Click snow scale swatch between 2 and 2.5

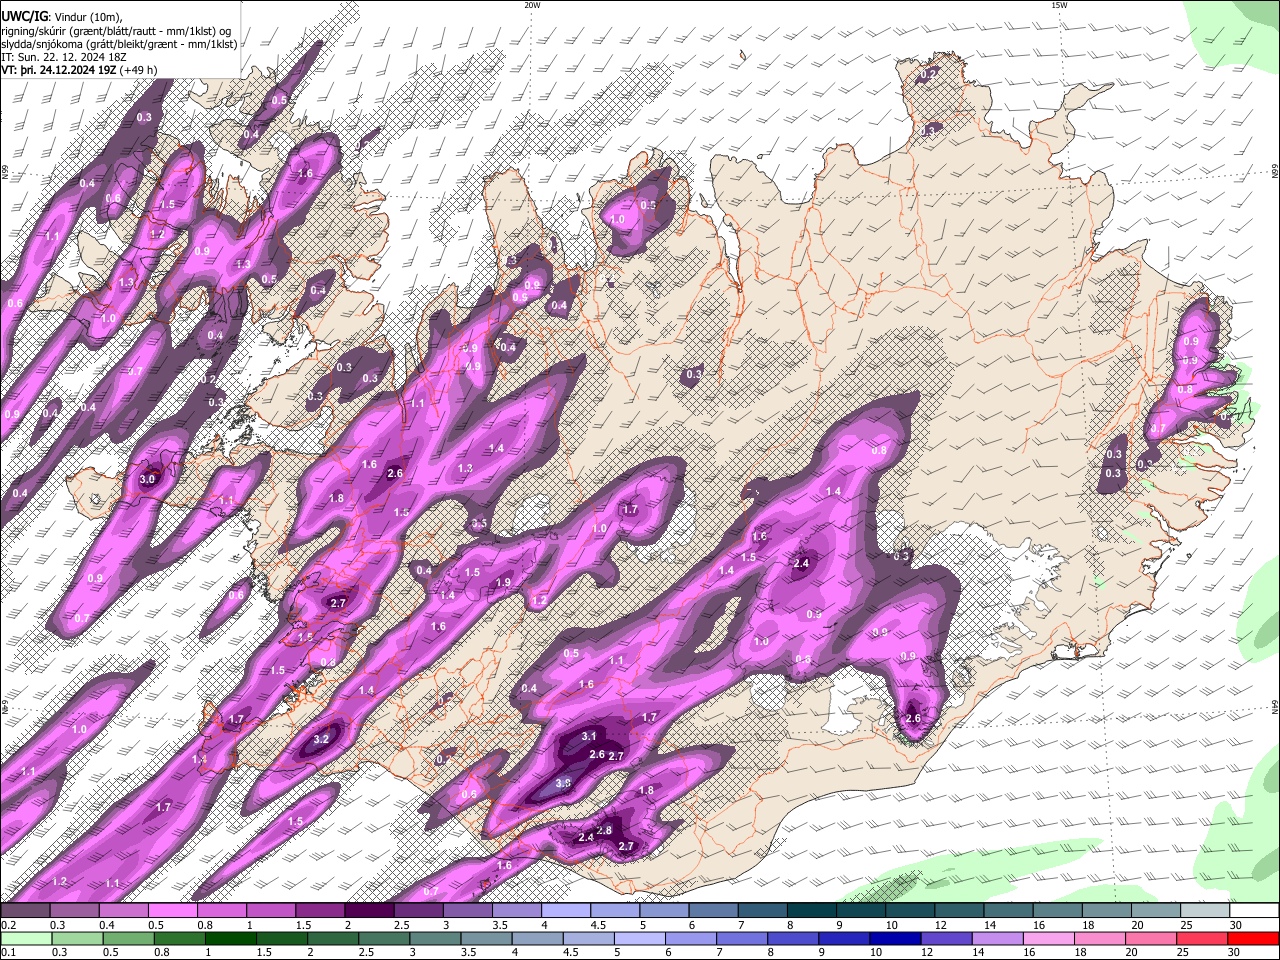[x=368, y=911]
